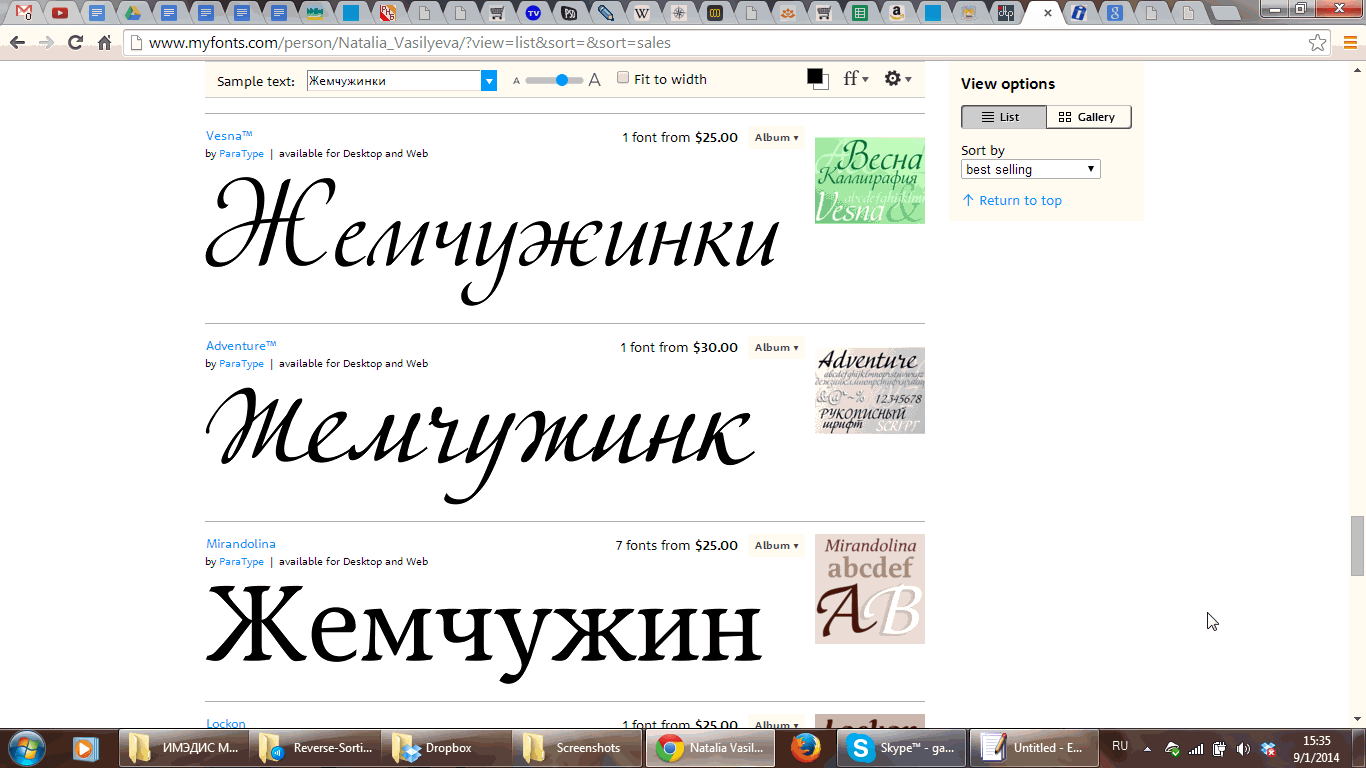Expand the Album menu for Mirandolina
This screenshot has height=768, width=1366.
pos(776,546)
